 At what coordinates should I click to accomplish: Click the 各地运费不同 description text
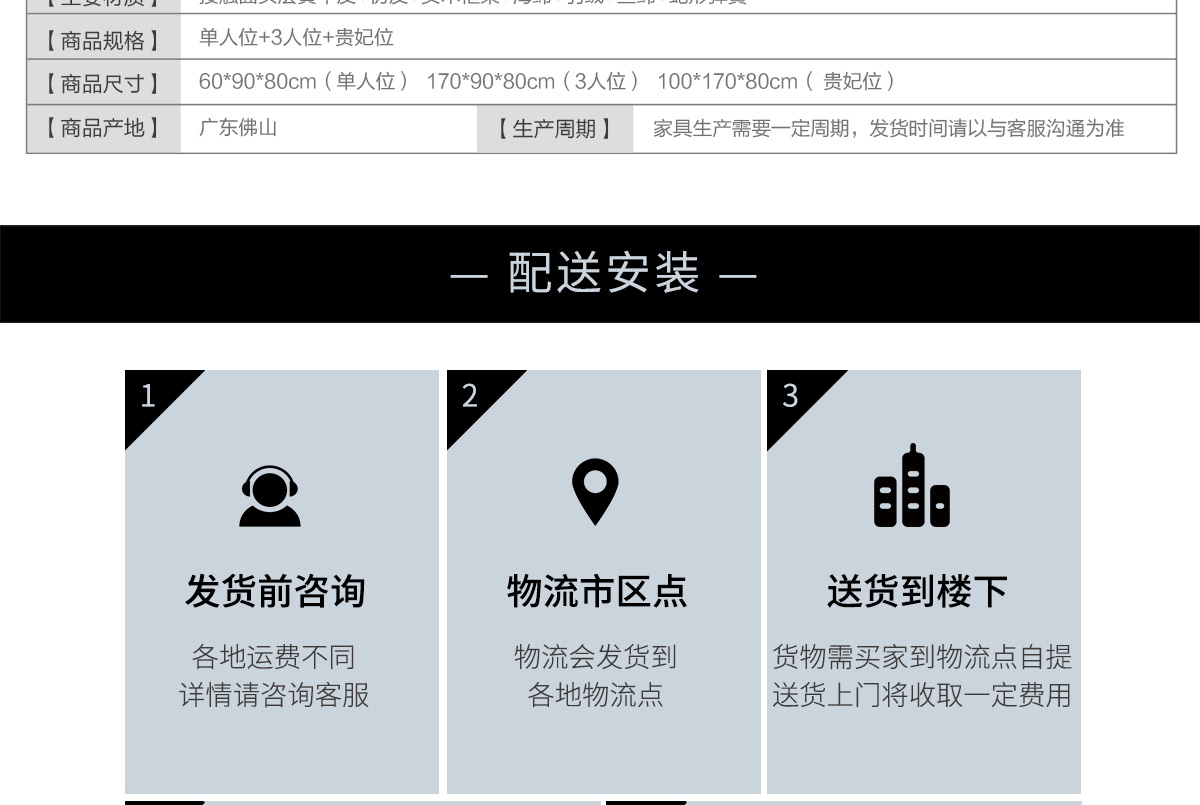coord(274,657)
